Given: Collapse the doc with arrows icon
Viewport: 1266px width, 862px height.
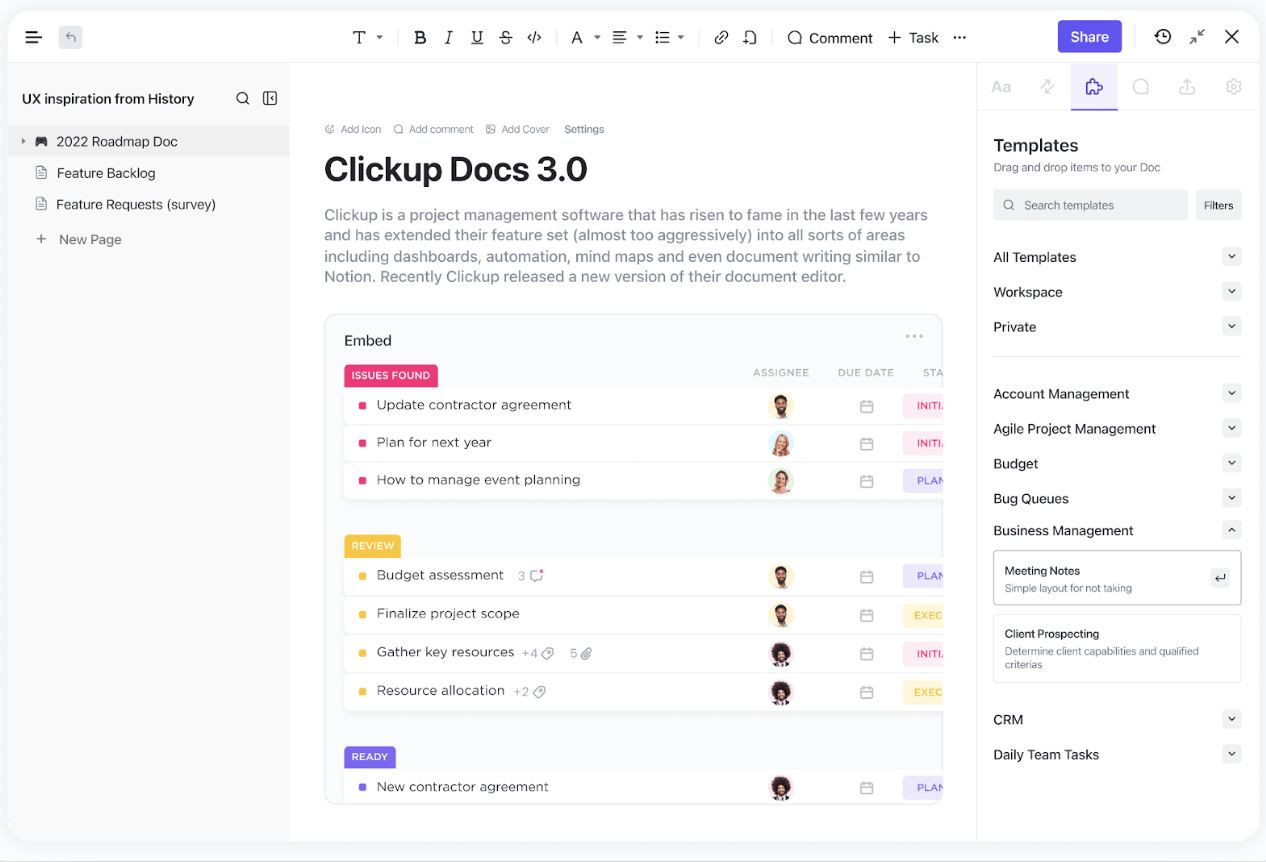Looking at the screenshot, I should [1197, 37].
